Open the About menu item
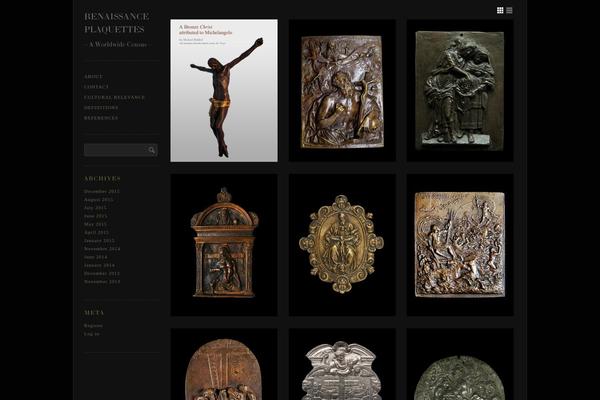 (x=93, y=77)
